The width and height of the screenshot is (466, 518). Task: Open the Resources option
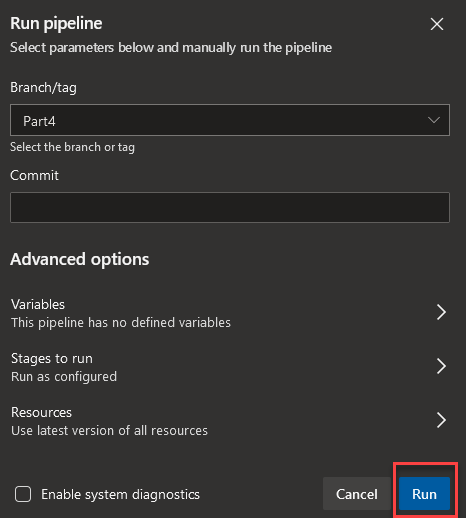click(x=230, y=421)
